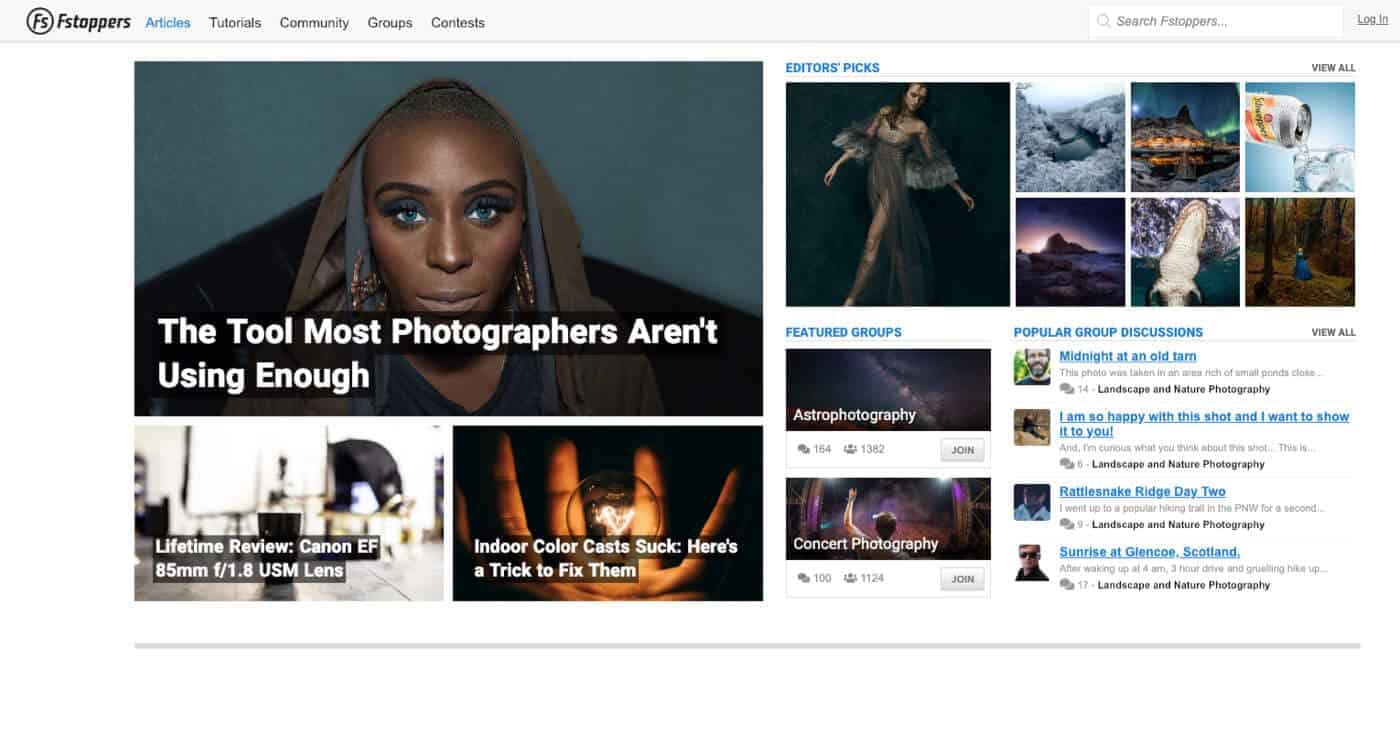This screenshot has height=742, width=1400.
Task: Click the Astrophotography members count icon
Action: tap(850, 449)
